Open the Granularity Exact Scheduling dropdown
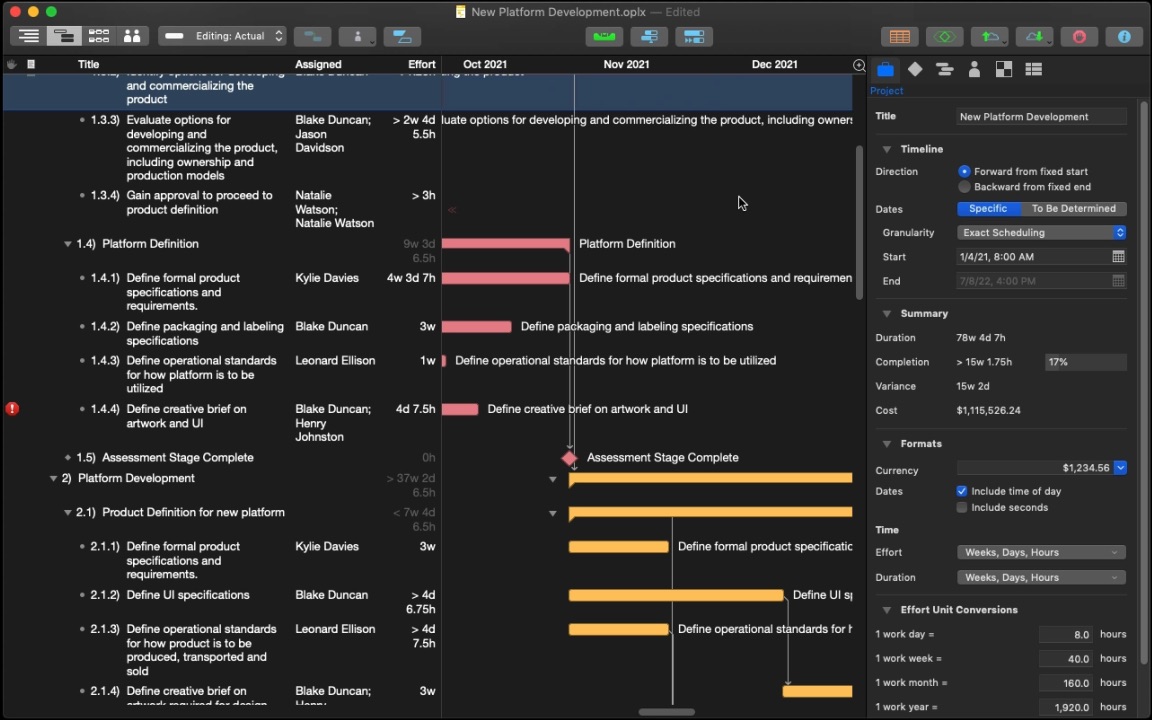Screen dimensions: 1152x720 pos(1041,233)
